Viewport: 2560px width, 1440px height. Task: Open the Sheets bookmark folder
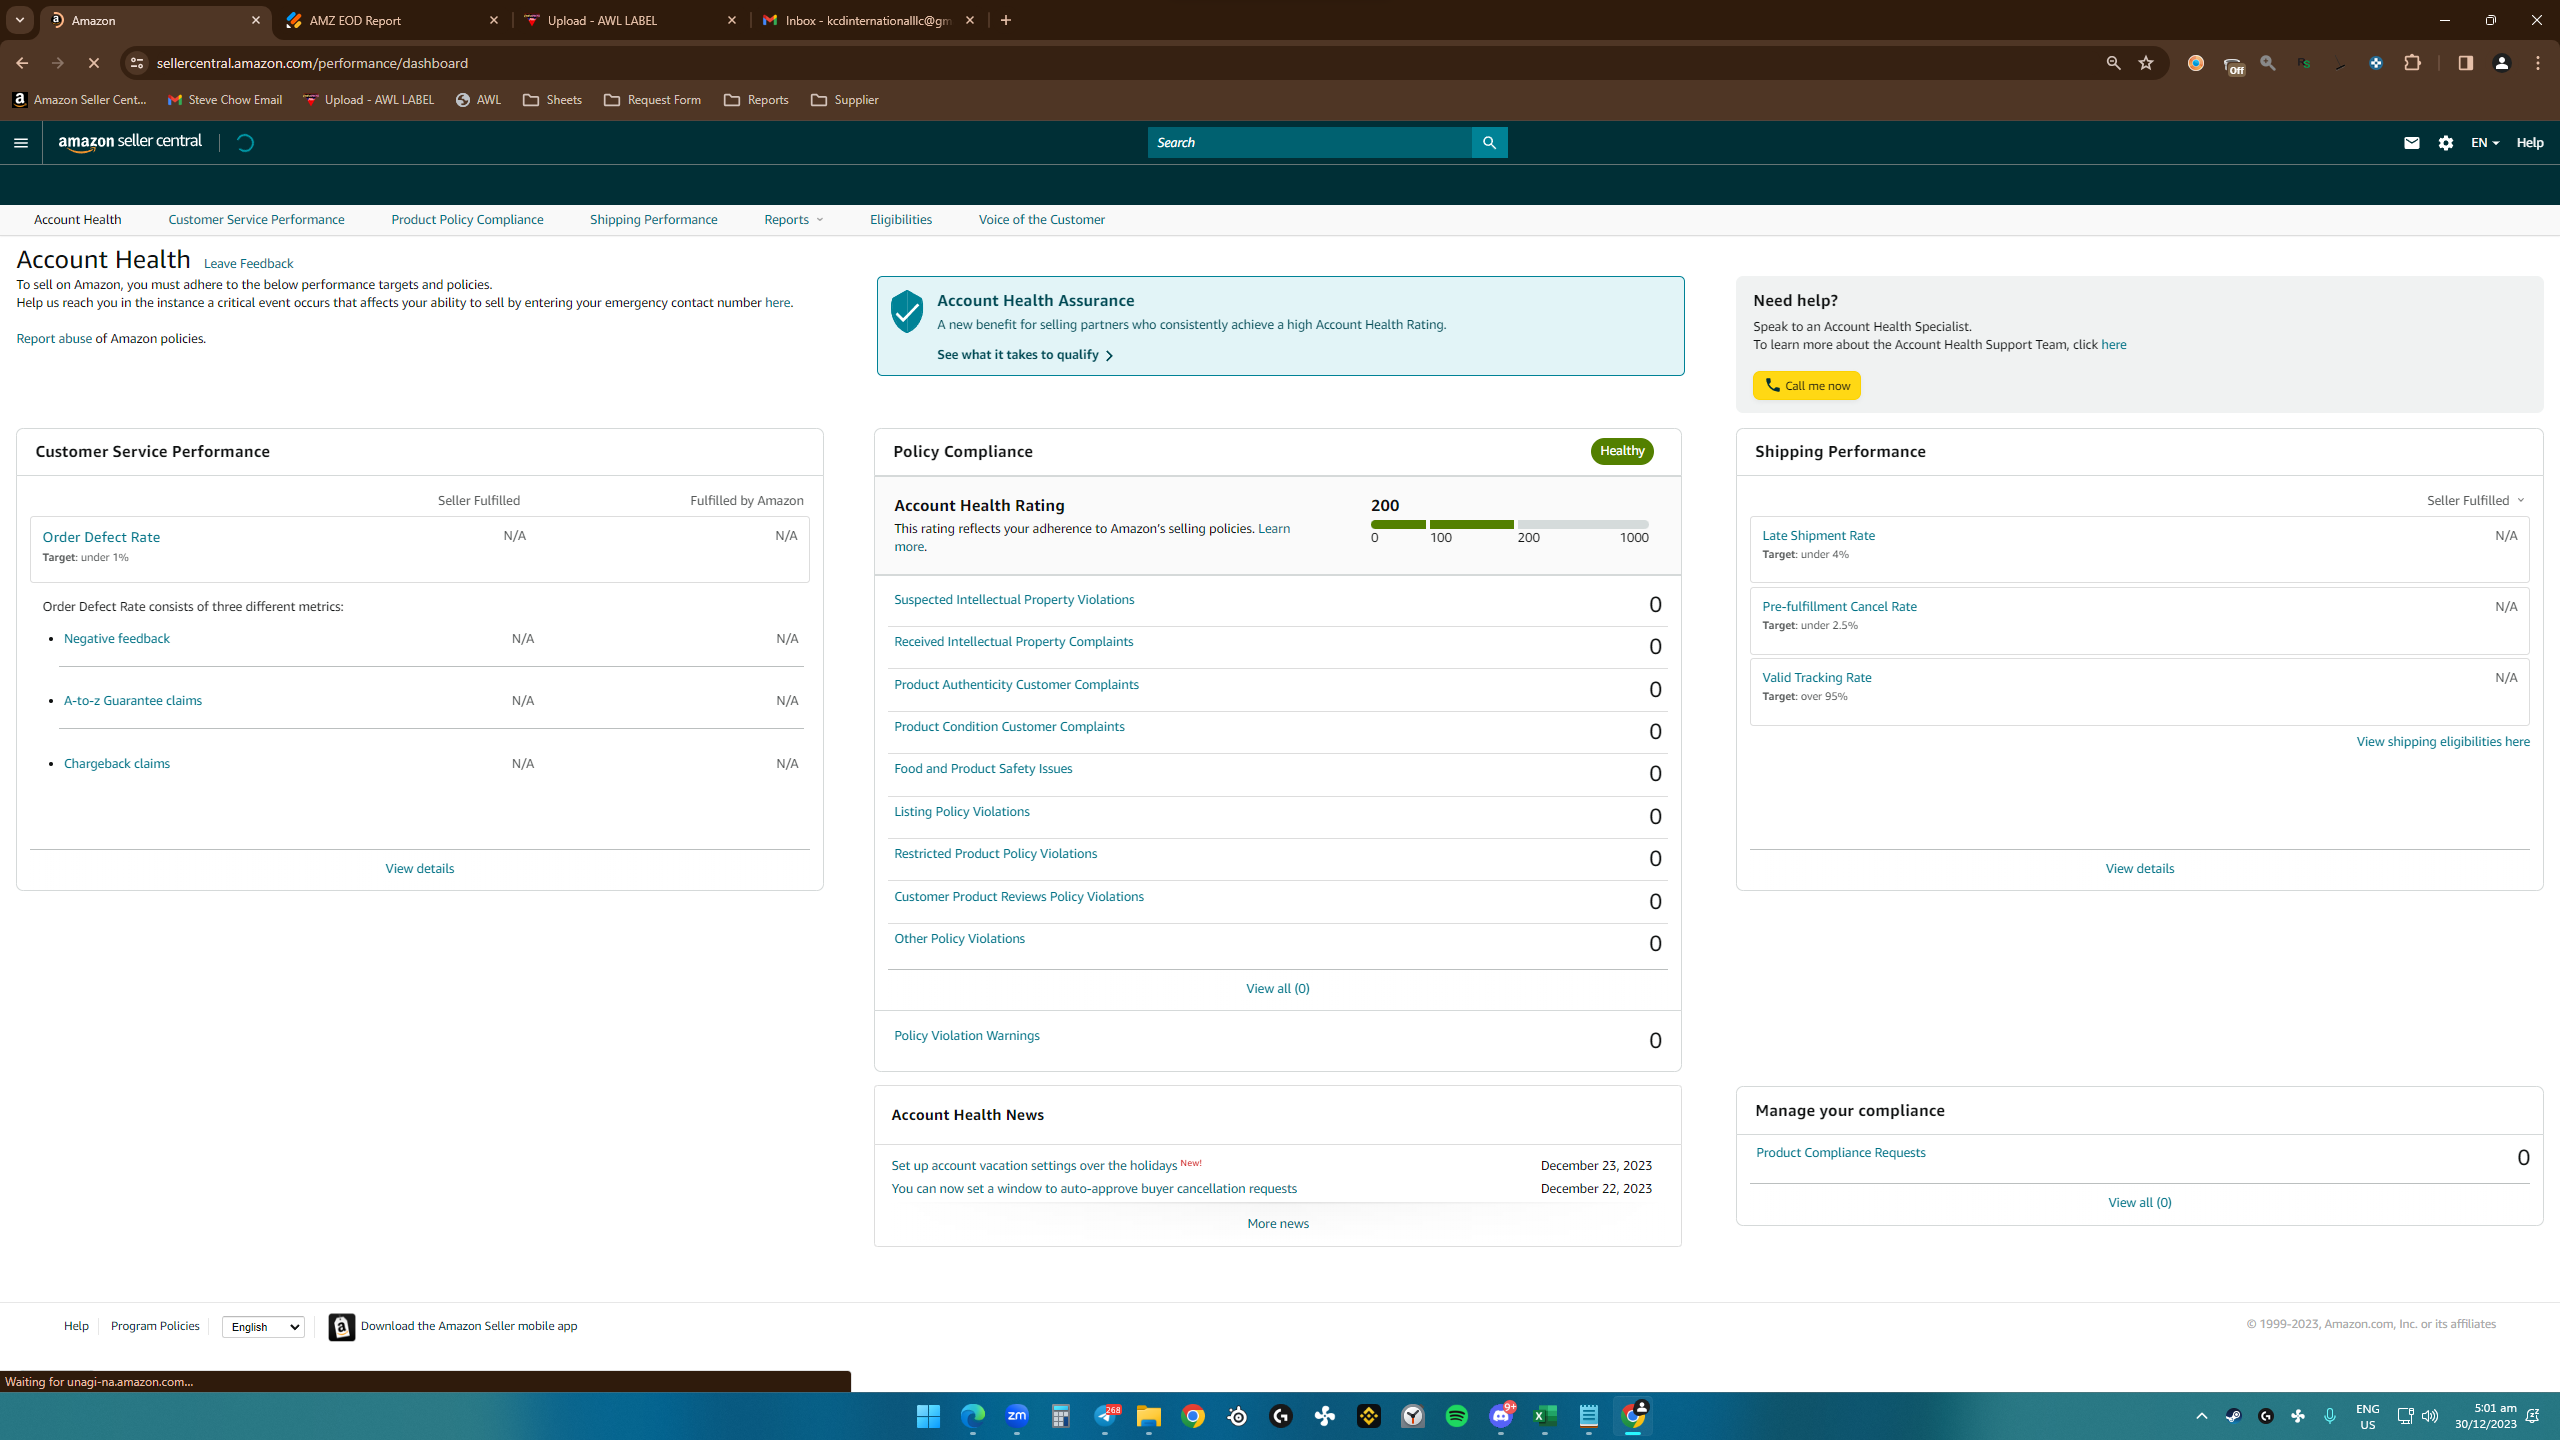(x=552, y=100)
